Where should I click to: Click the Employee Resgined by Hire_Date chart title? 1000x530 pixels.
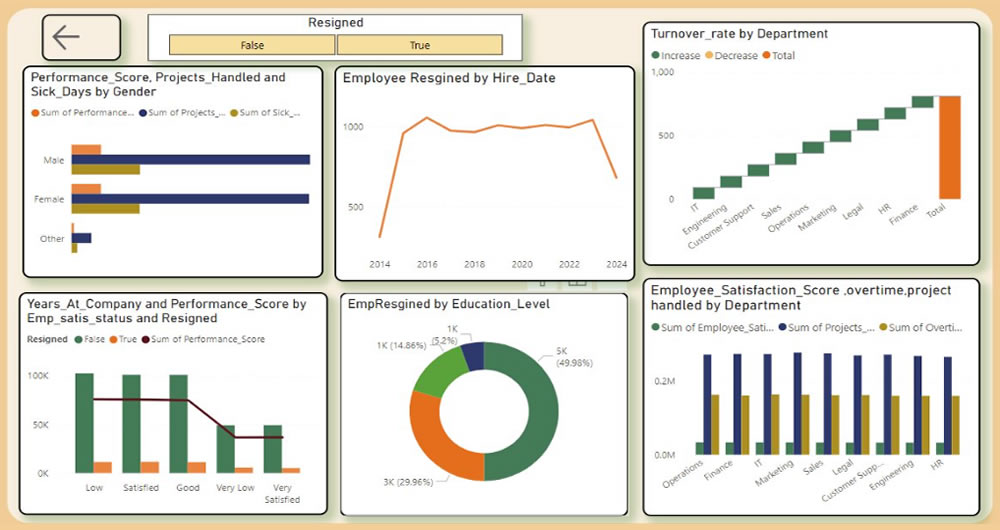(x=449, y=78)
